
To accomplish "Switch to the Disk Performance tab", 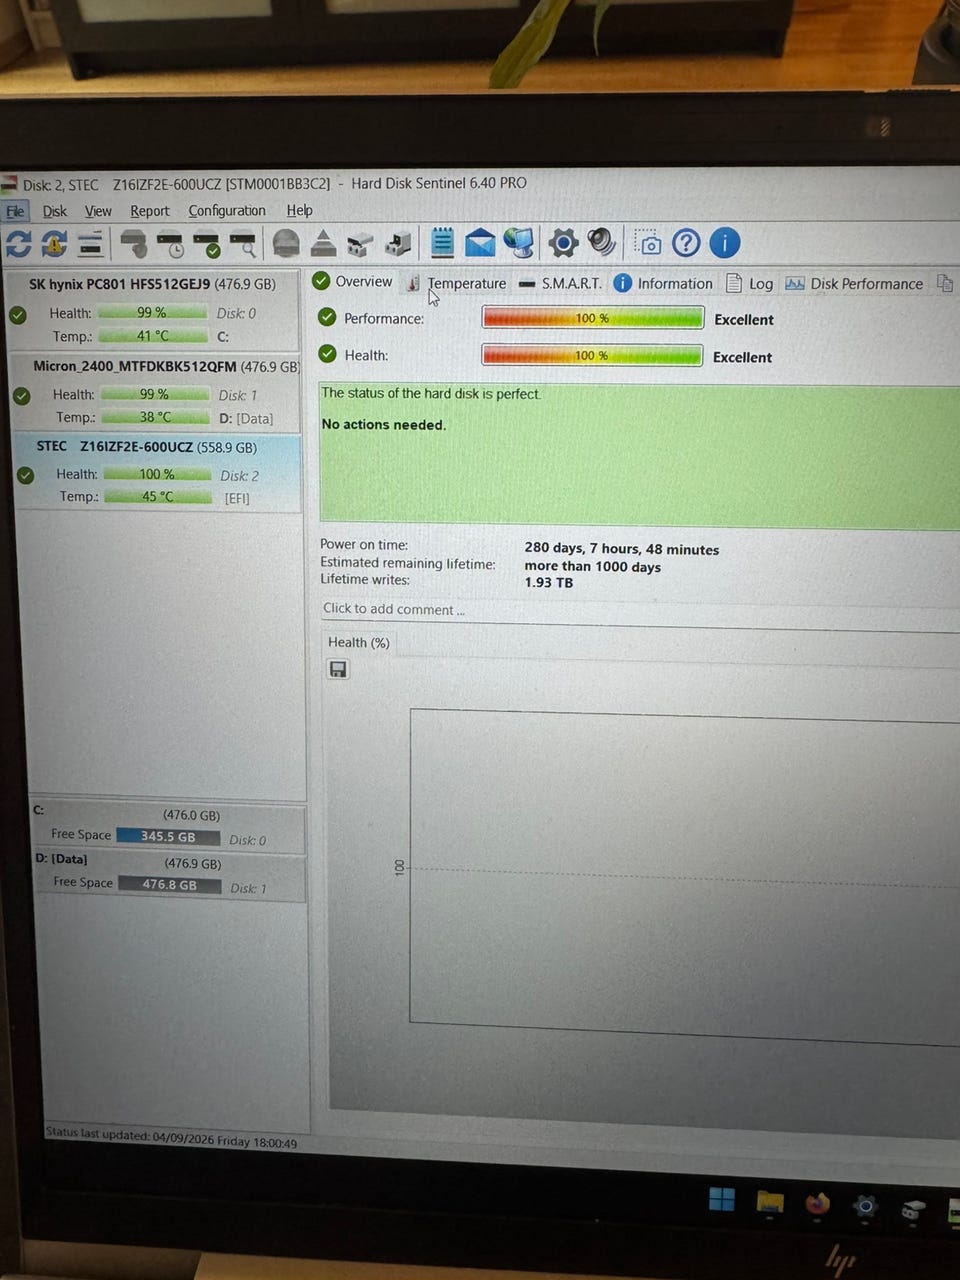I will tap(855, 283).
